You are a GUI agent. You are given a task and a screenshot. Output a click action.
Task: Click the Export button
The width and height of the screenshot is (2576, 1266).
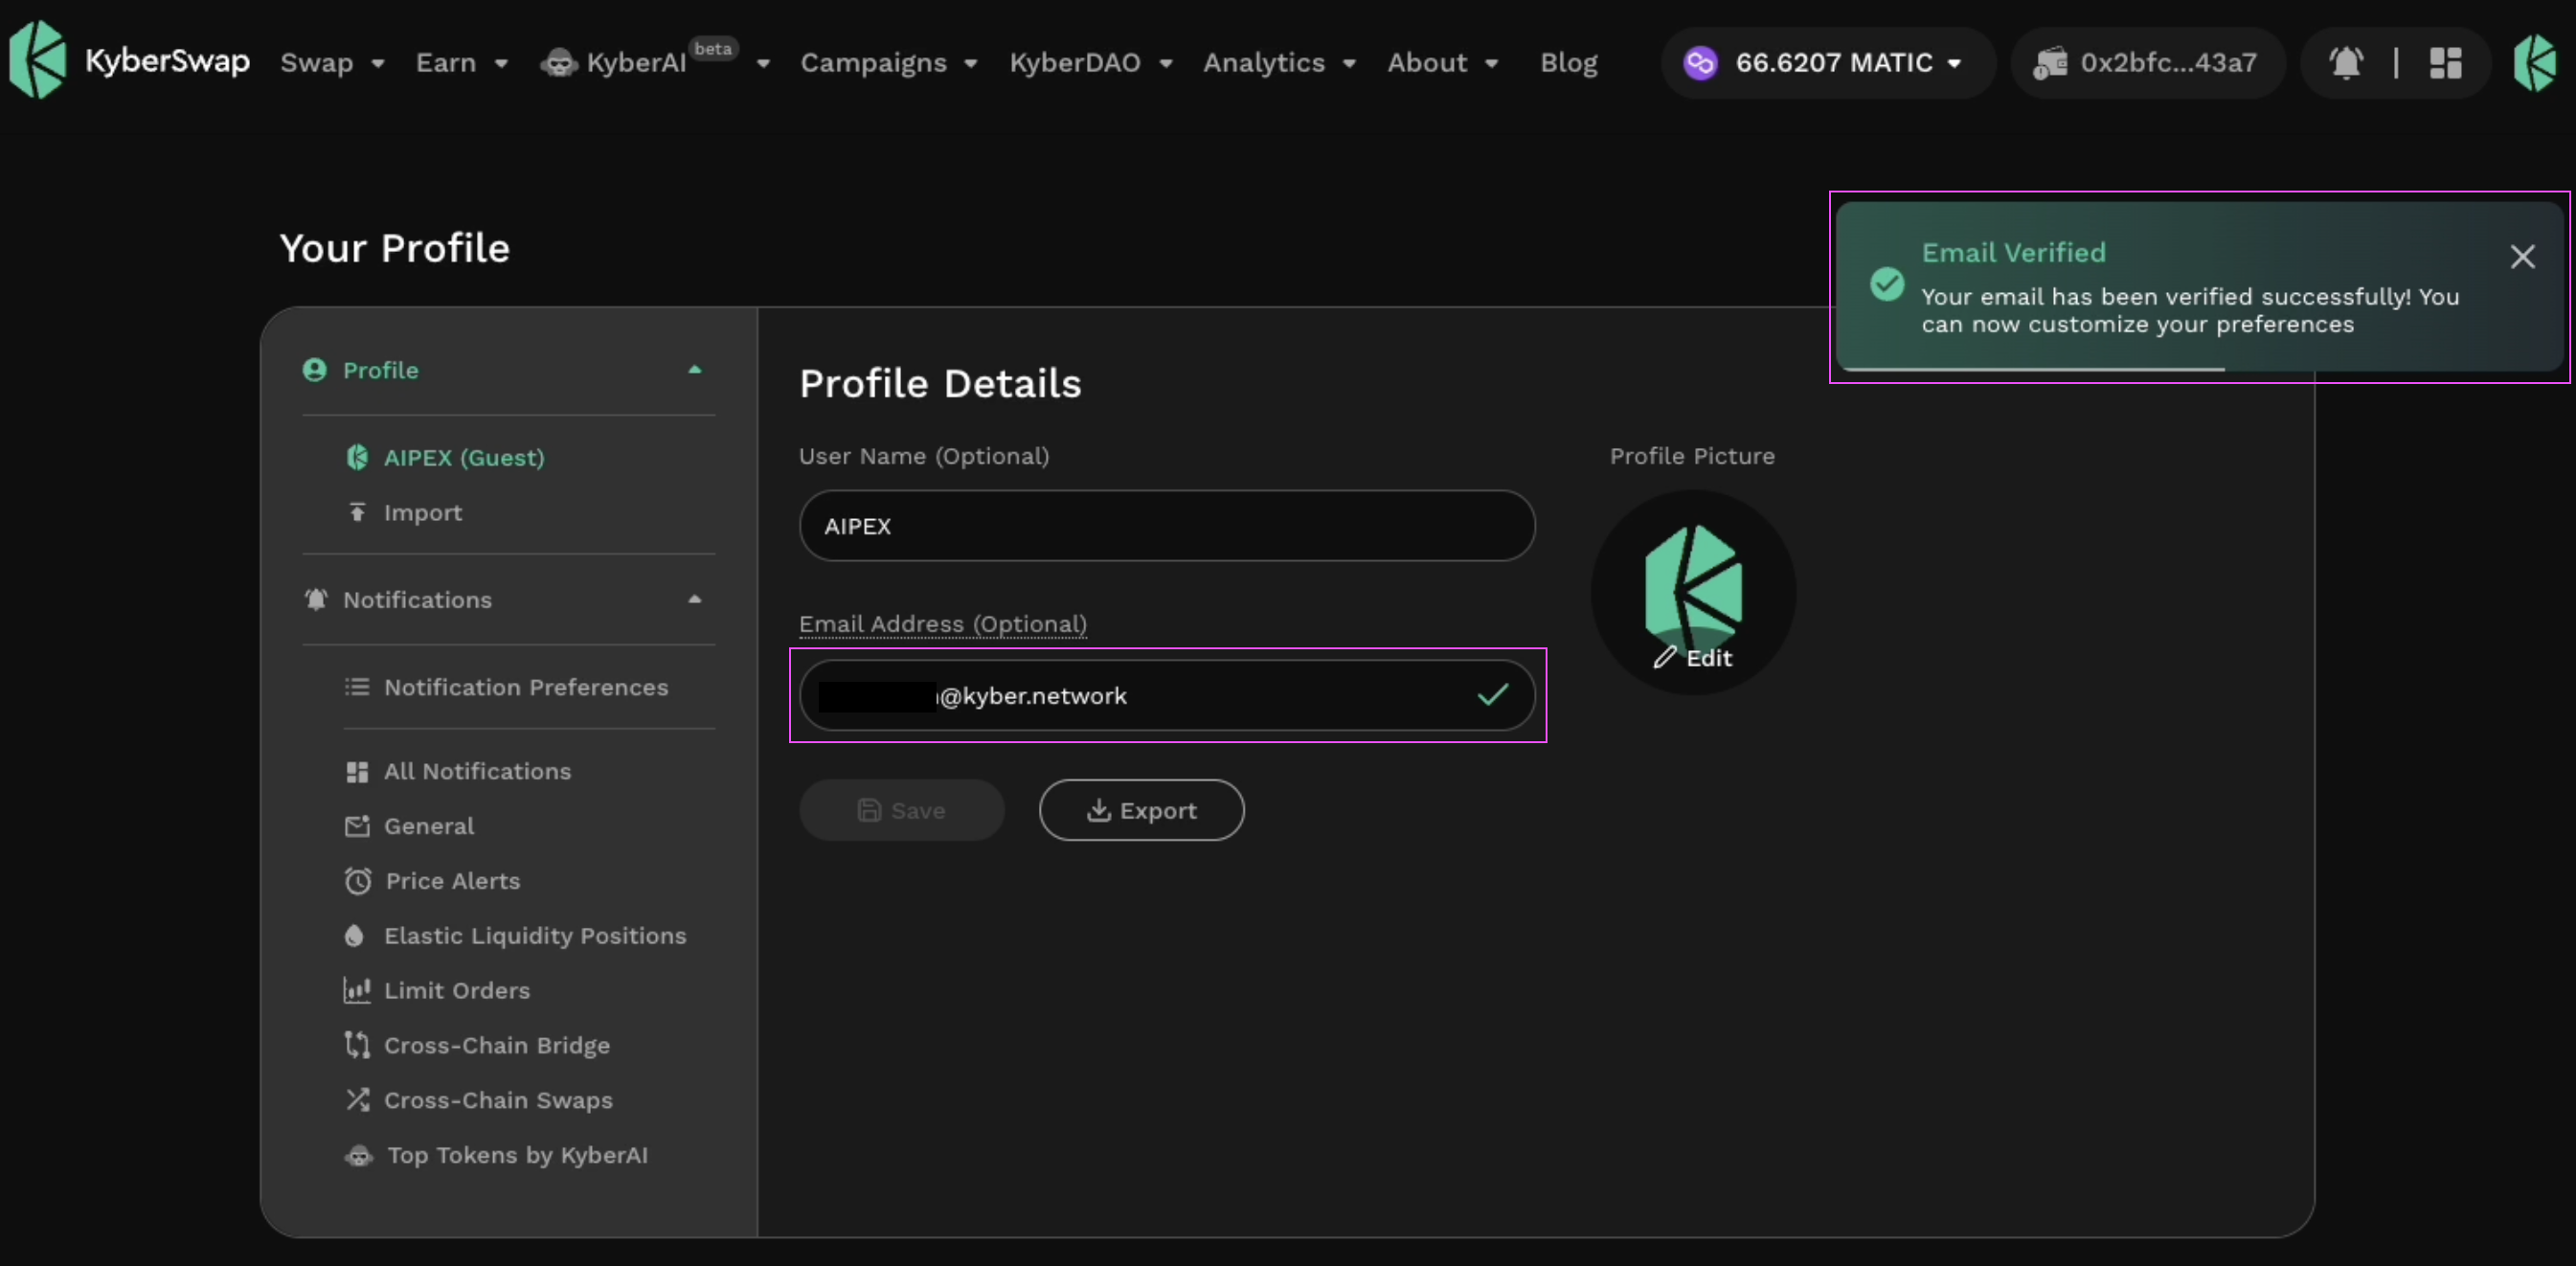1141,811
